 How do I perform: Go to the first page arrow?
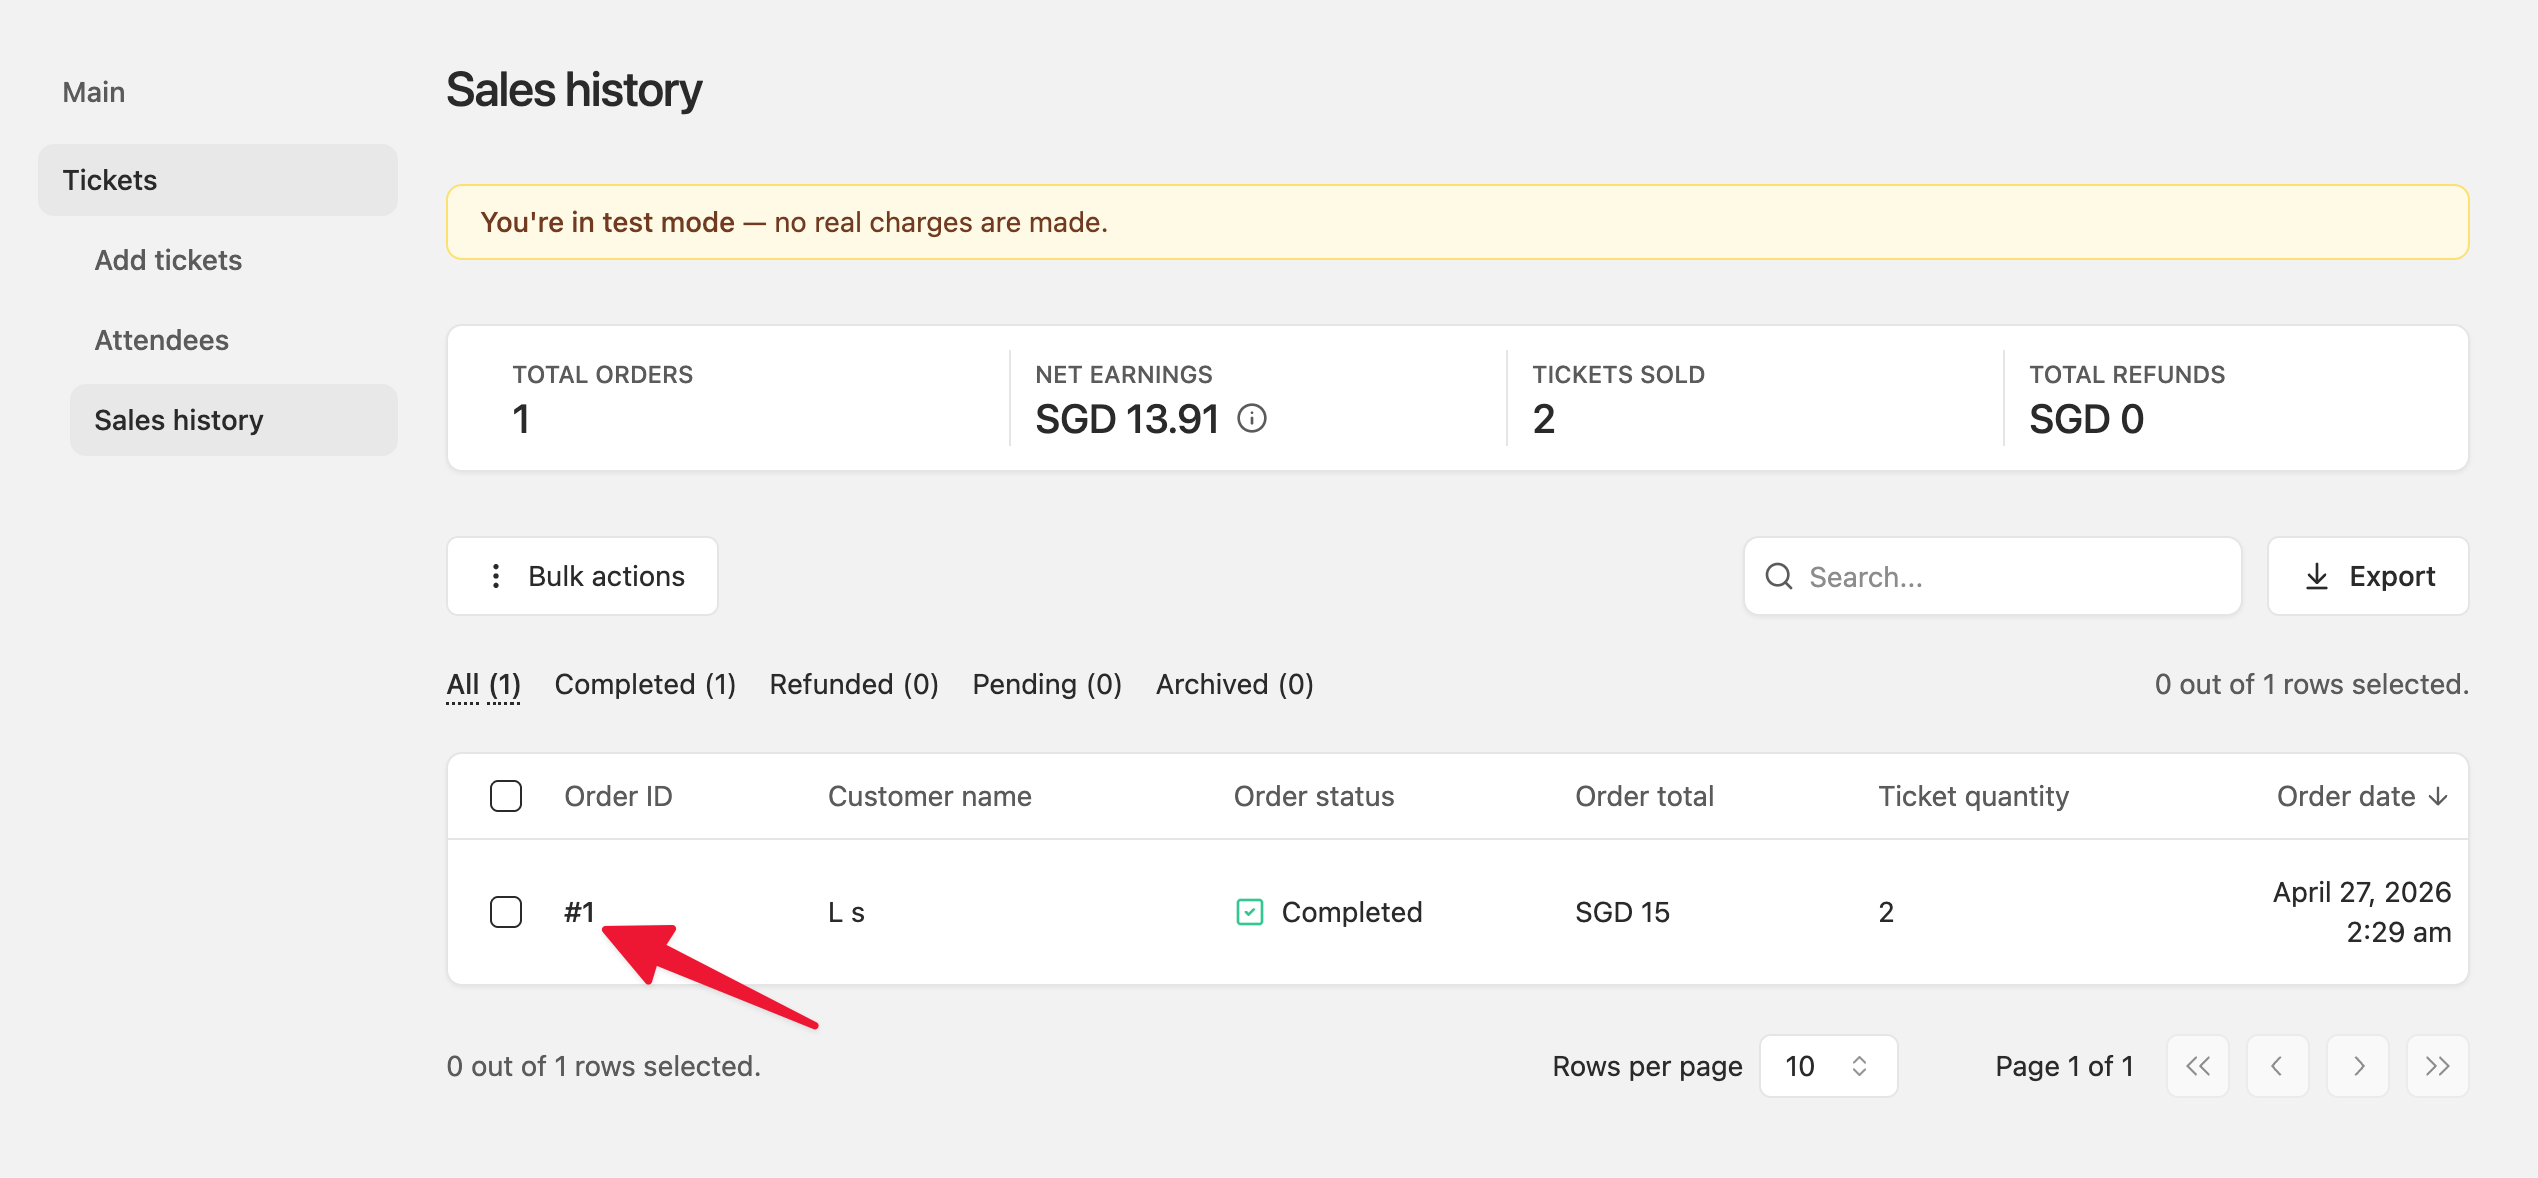point(2198,1066)
